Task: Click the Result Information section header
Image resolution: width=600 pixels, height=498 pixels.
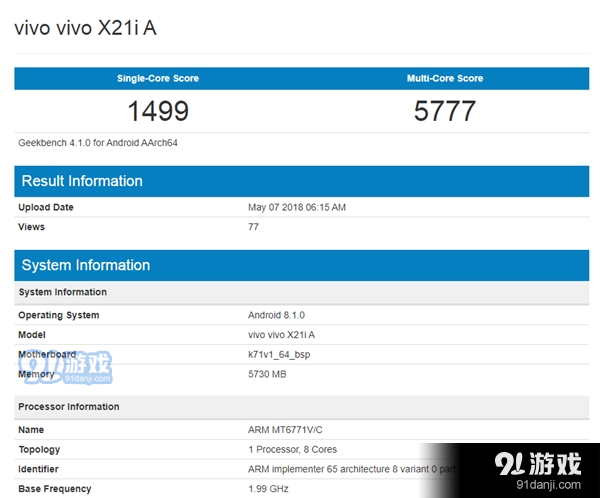Action: click(302, 181)
